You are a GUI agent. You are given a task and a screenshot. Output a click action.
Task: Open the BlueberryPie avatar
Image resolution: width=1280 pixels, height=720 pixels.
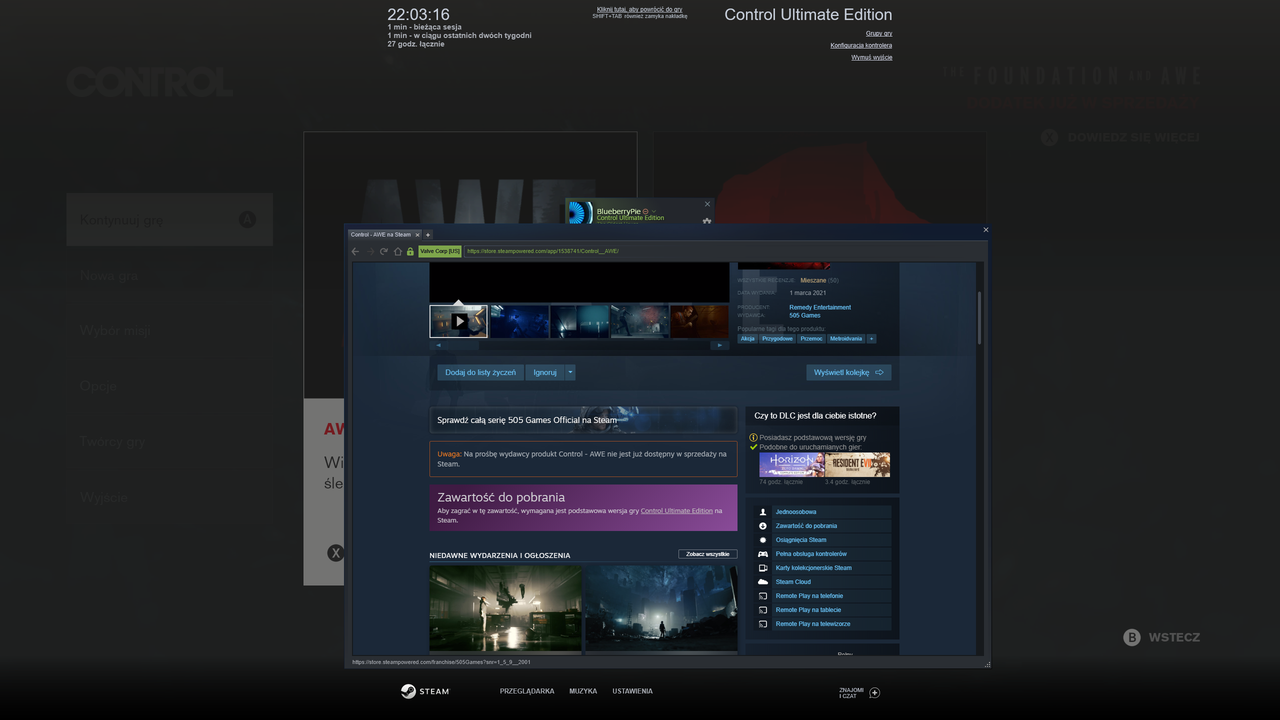tap(580, 212)
